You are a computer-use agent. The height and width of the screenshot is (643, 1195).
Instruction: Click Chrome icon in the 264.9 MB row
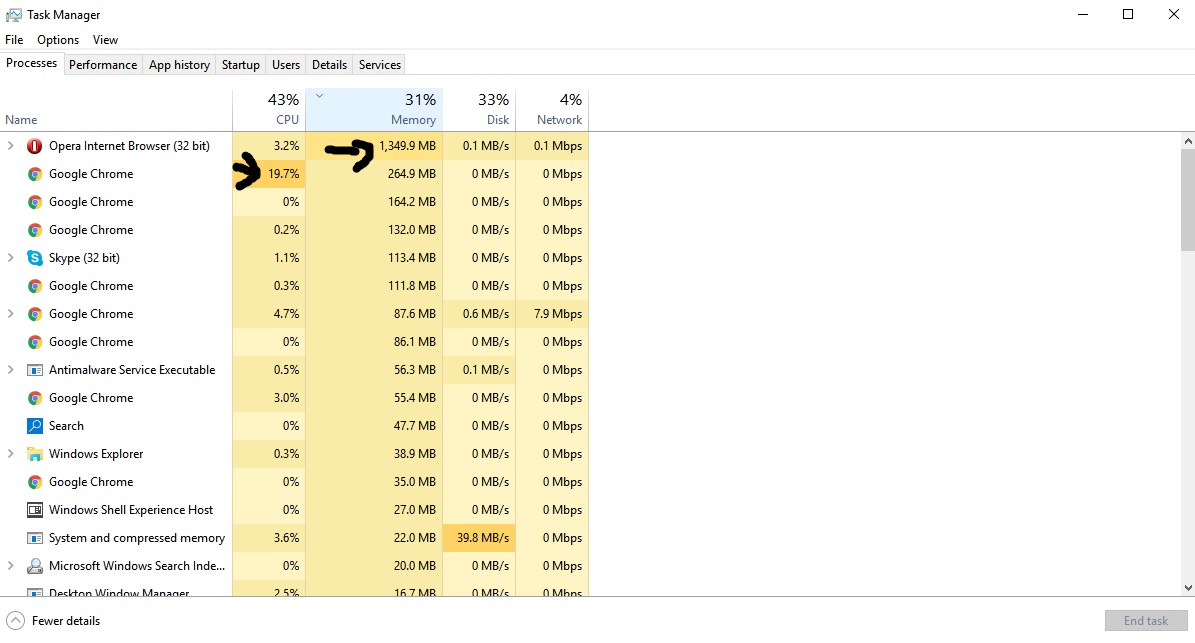click(34, 174)
